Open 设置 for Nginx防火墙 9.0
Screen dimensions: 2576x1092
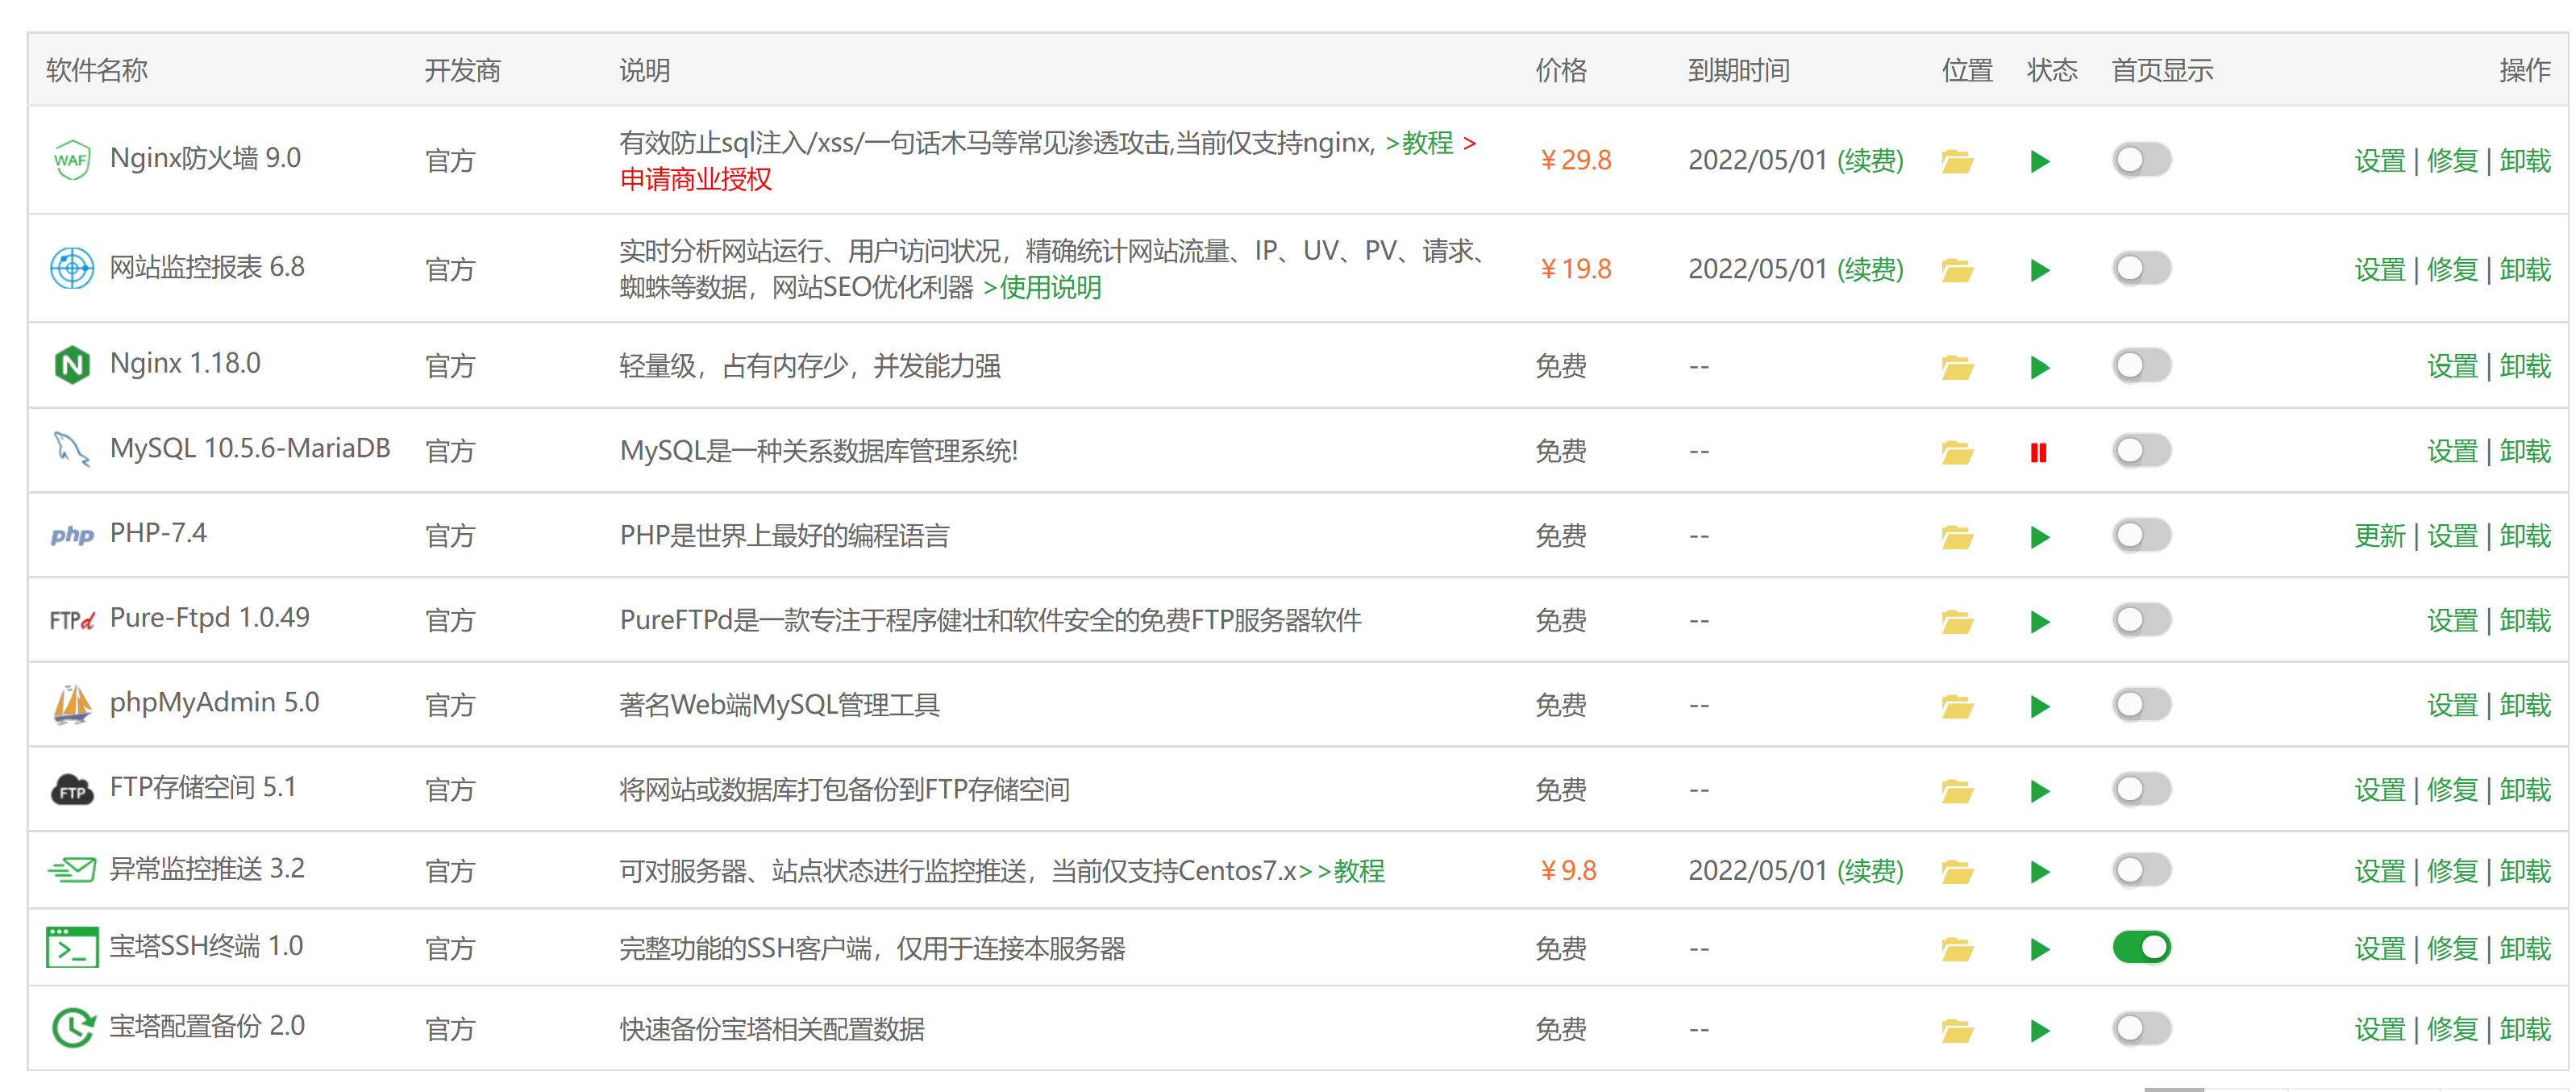point(2380,161)
